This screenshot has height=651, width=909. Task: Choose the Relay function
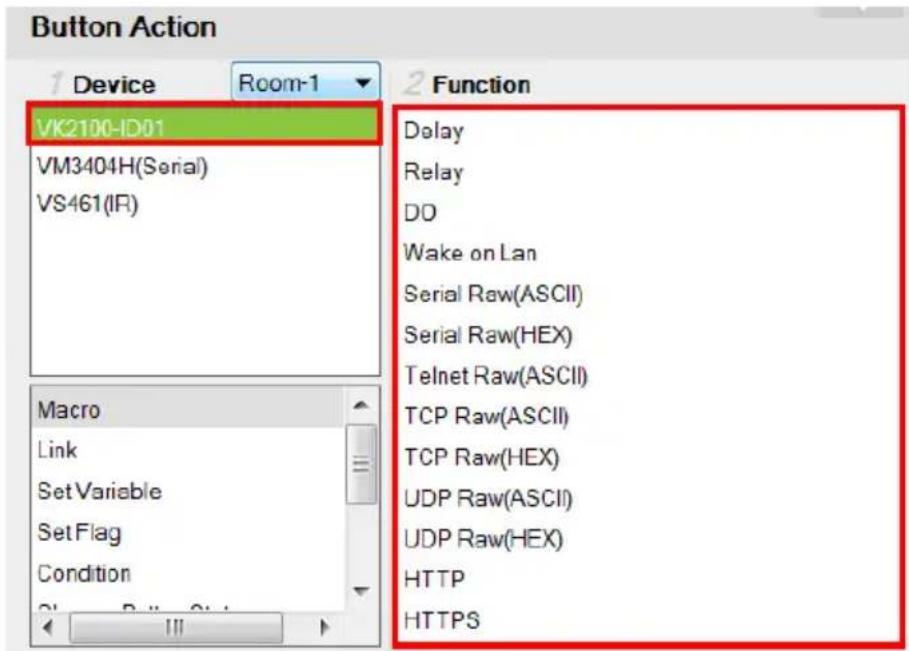click(x=434, y=172)
